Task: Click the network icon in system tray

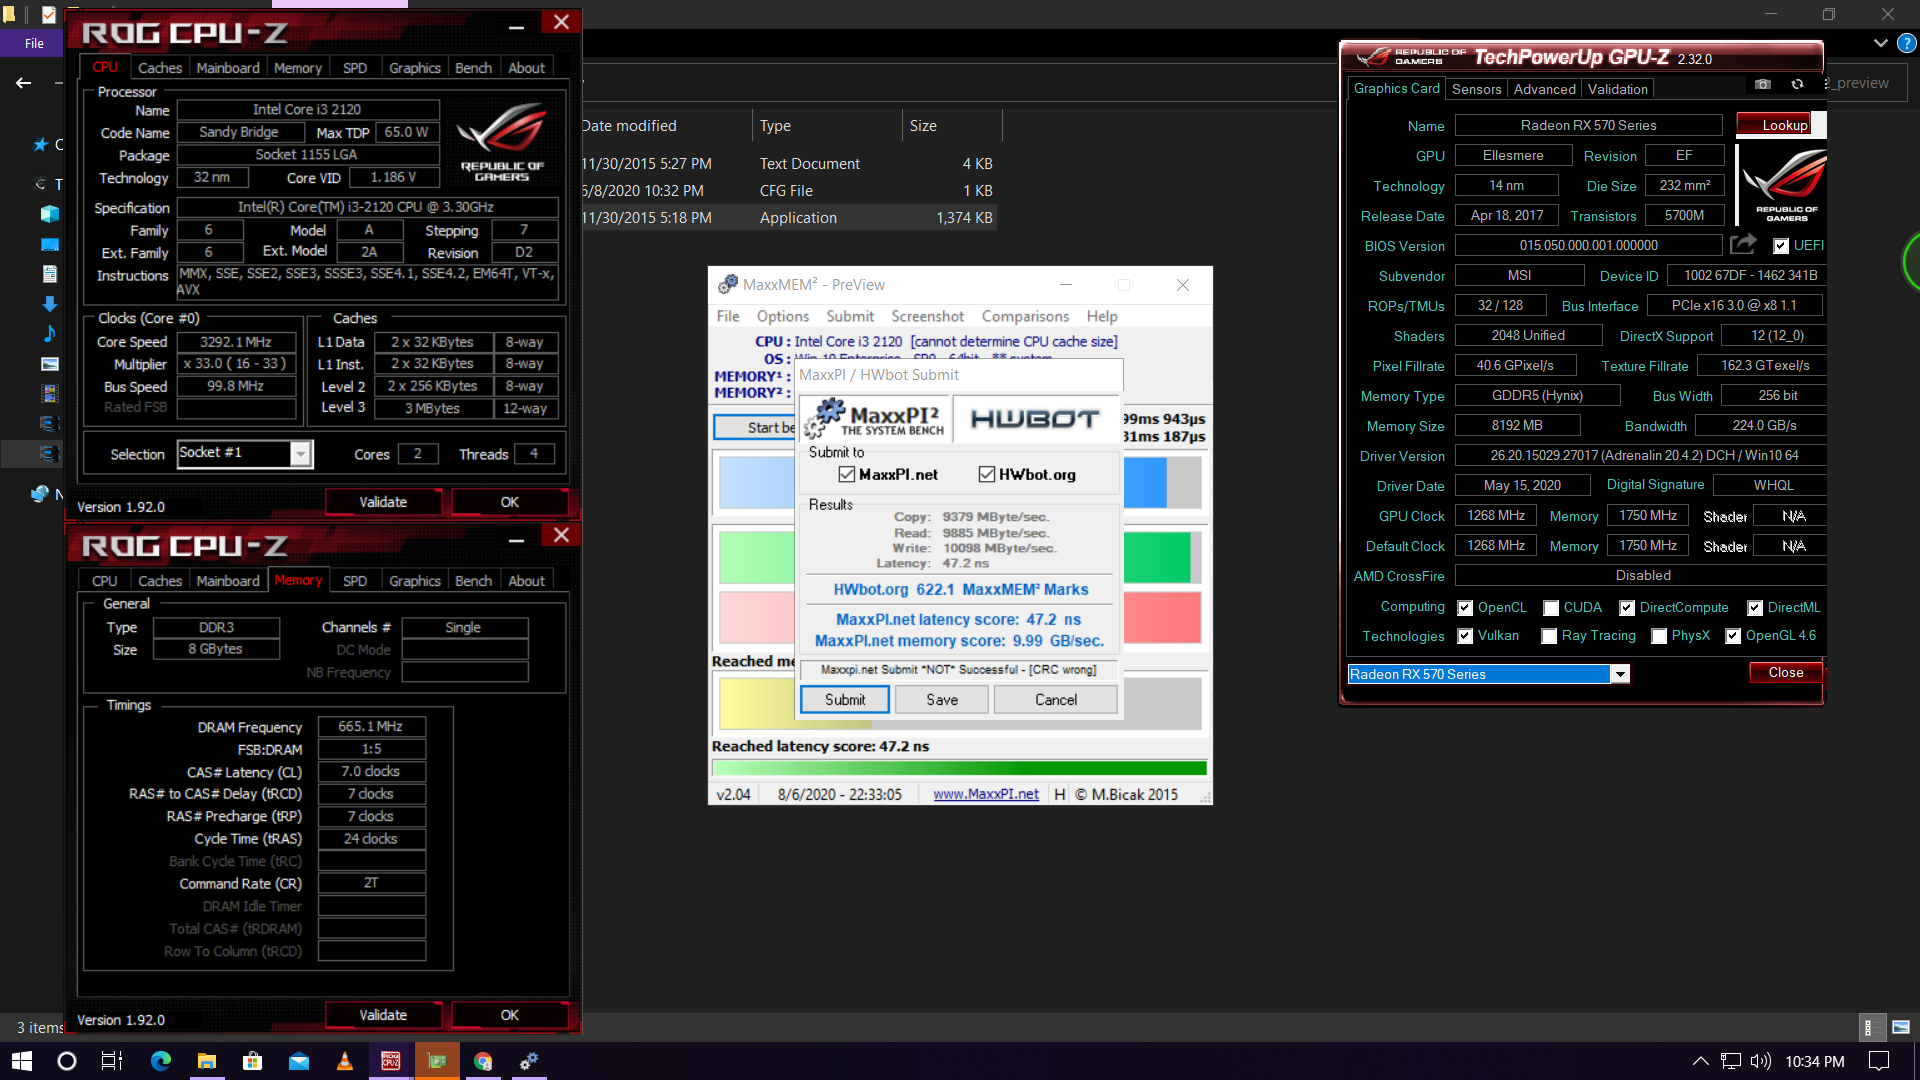Action: 1731,1061
